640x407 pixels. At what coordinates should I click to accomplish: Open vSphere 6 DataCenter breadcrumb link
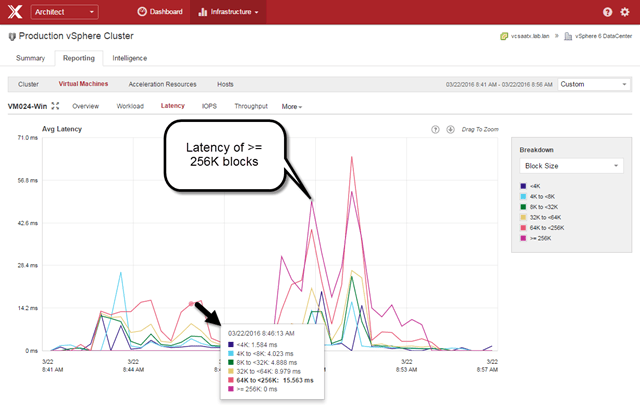[x=603, y=36]
